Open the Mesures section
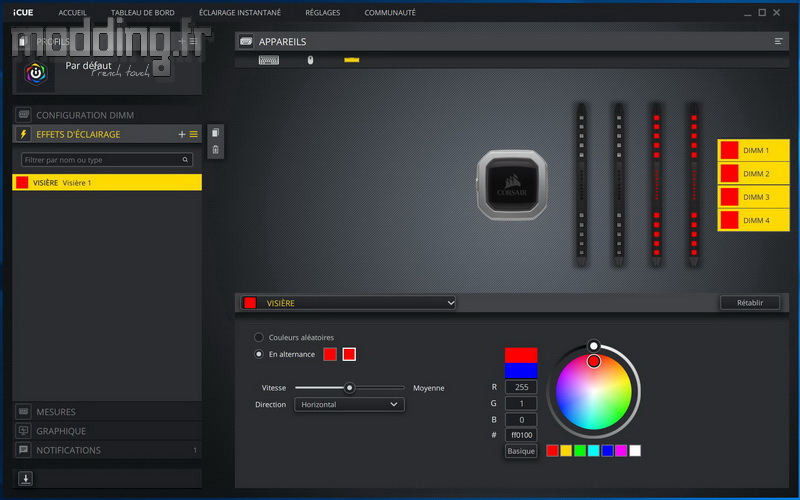800x500 pixels. coord(107,411)
